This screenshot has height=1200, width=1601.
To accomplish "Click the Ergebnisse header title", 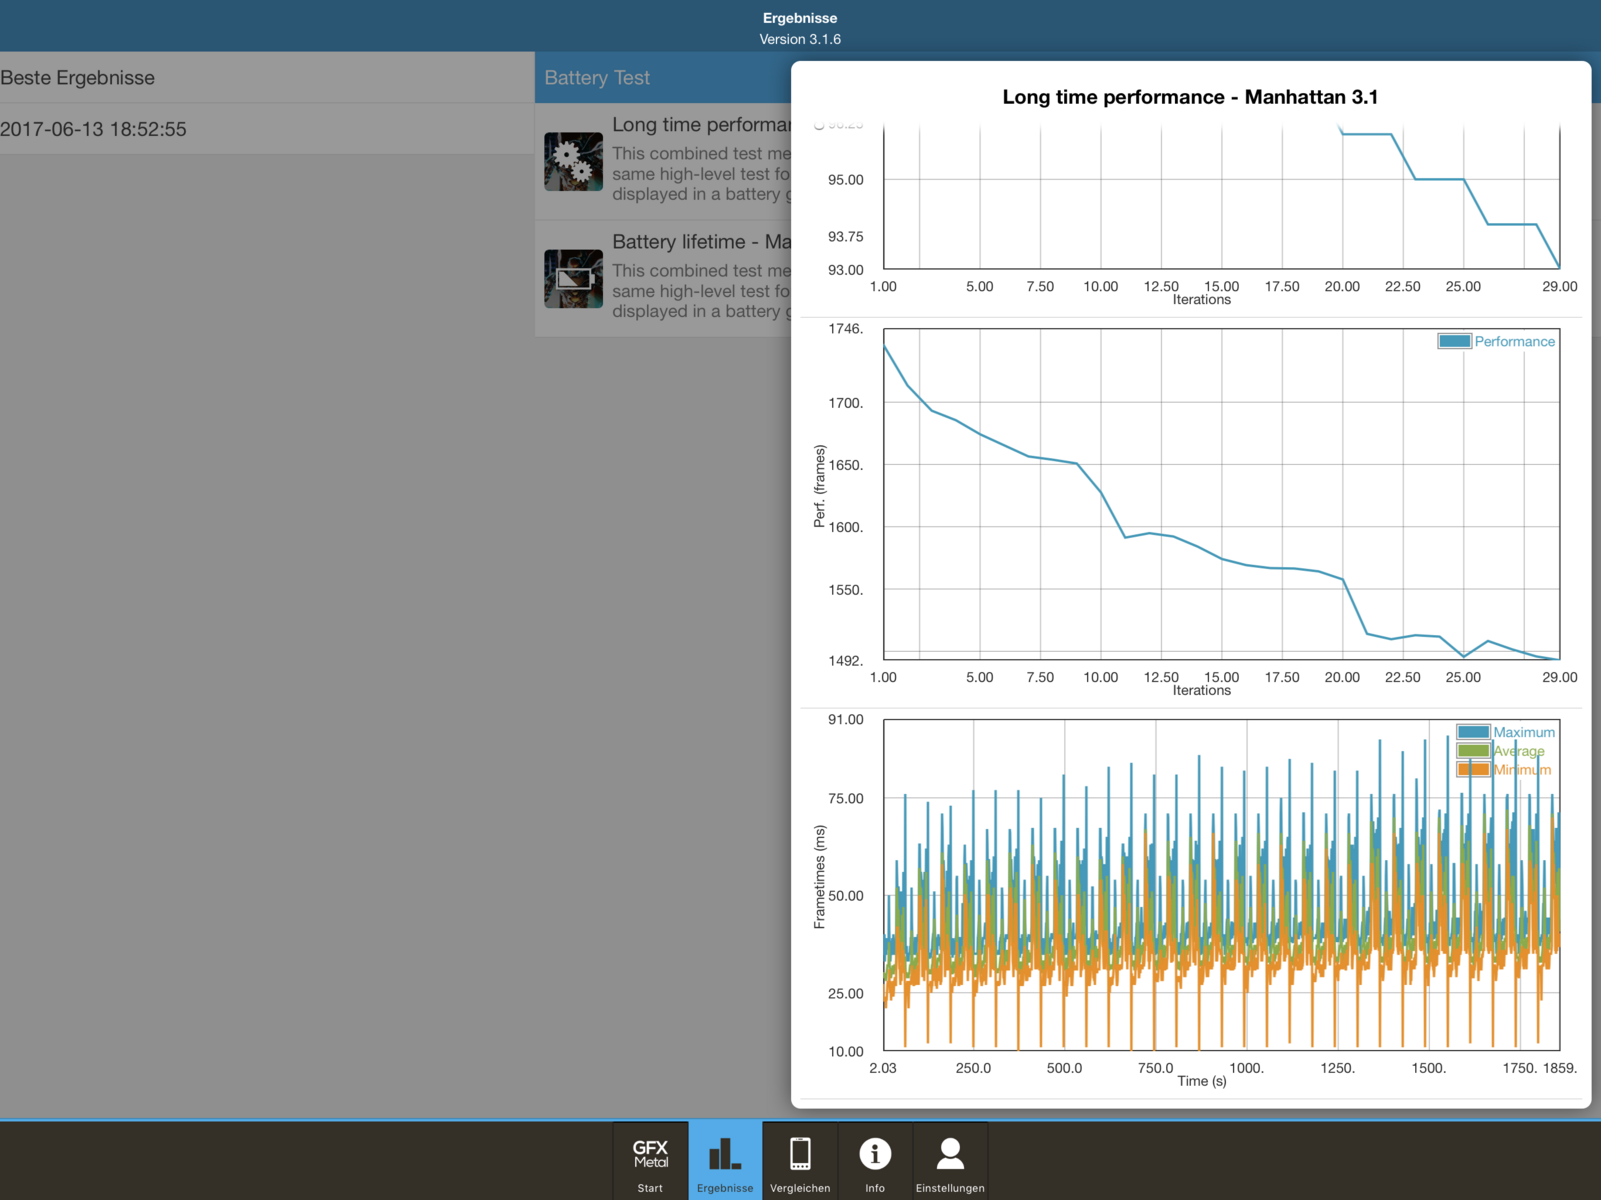I will pos(800,18).
